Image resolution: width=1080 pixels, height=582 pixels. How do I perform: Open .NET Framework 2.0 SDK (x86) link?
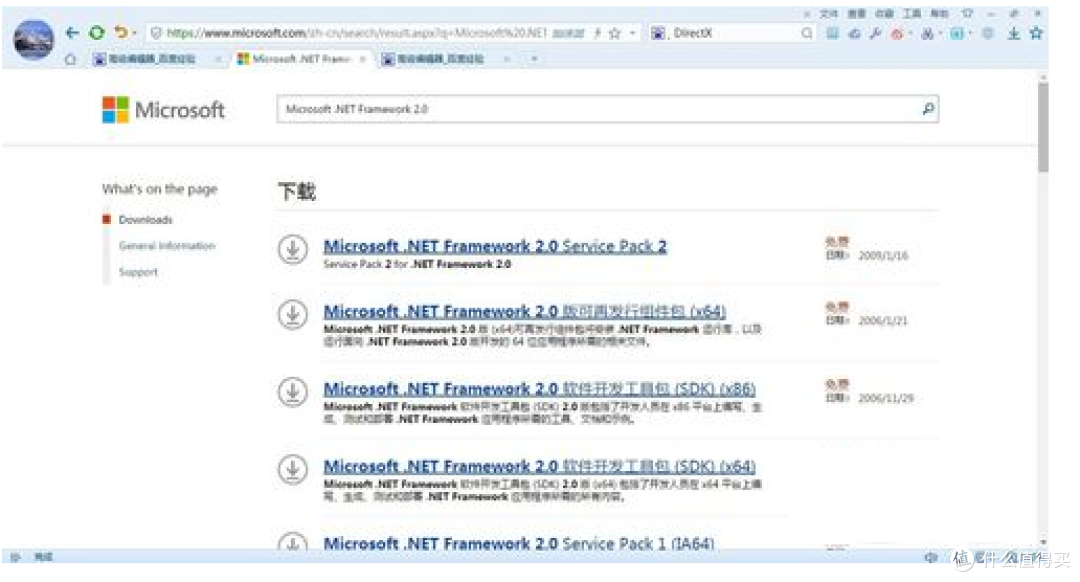pos(539,388)
